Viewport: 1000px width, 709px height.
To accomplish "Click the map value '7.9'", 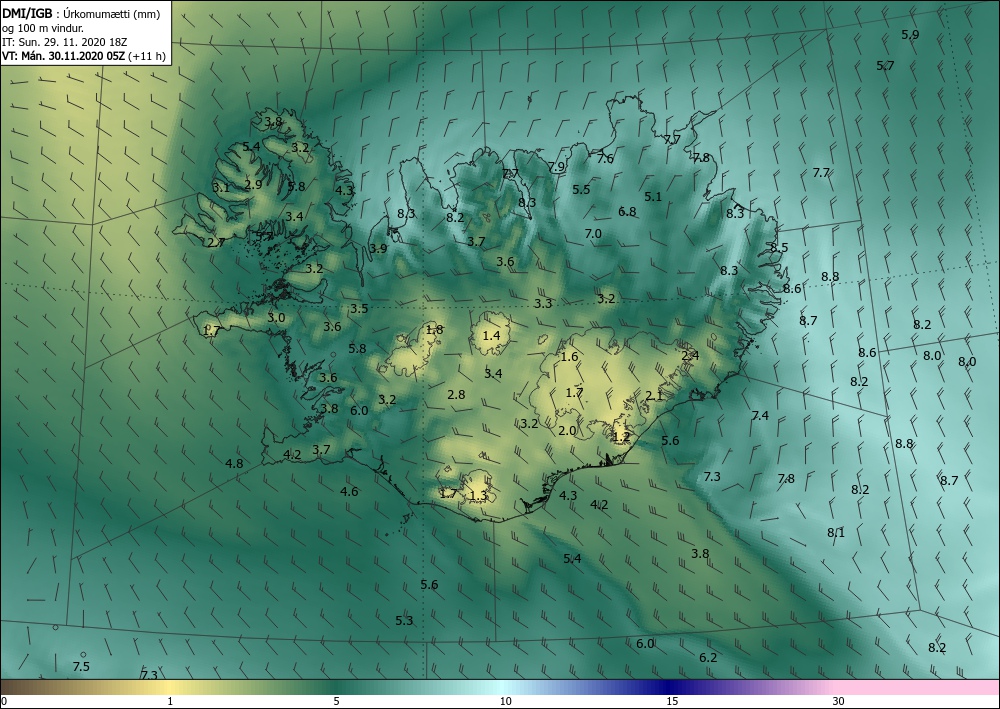I will 556,167.
